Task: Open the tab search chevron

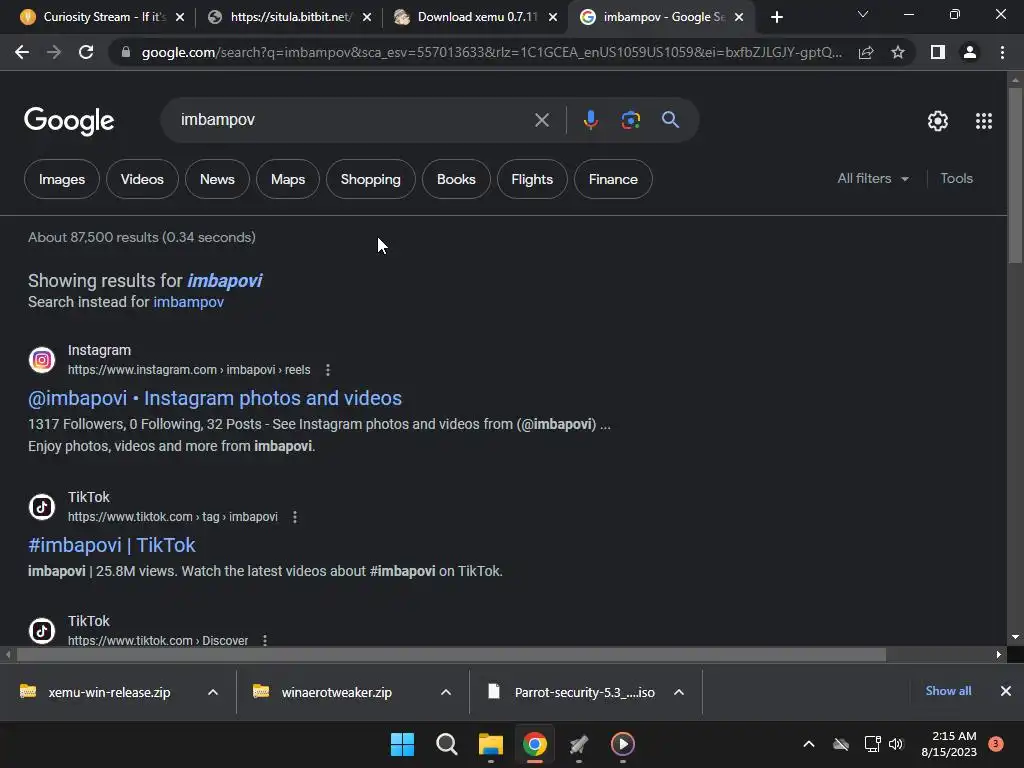Action: click(x=863, y=14)
